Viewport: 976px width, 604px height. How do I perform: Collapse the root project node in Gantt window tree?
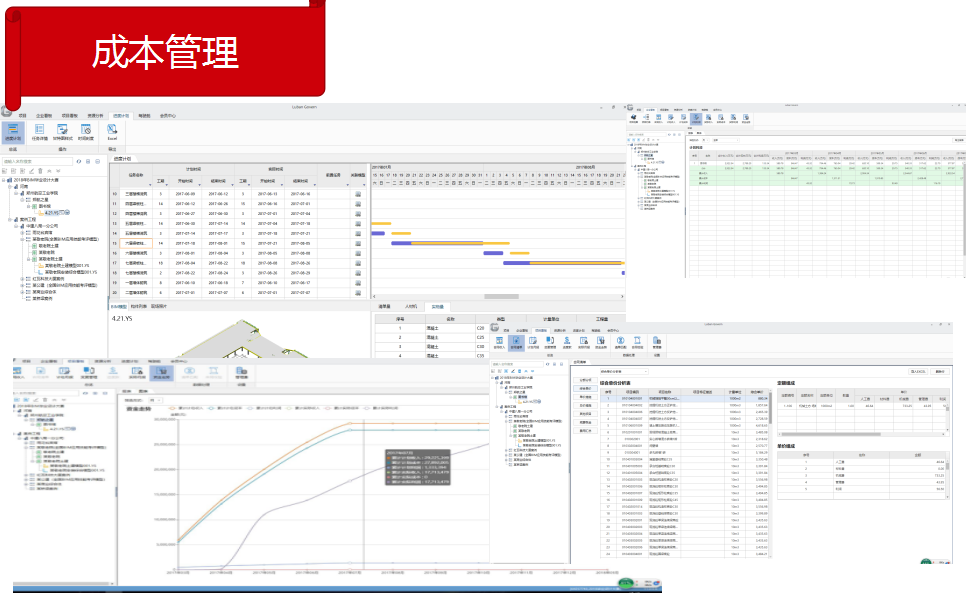pyautogui.click(x=4, y=180)
